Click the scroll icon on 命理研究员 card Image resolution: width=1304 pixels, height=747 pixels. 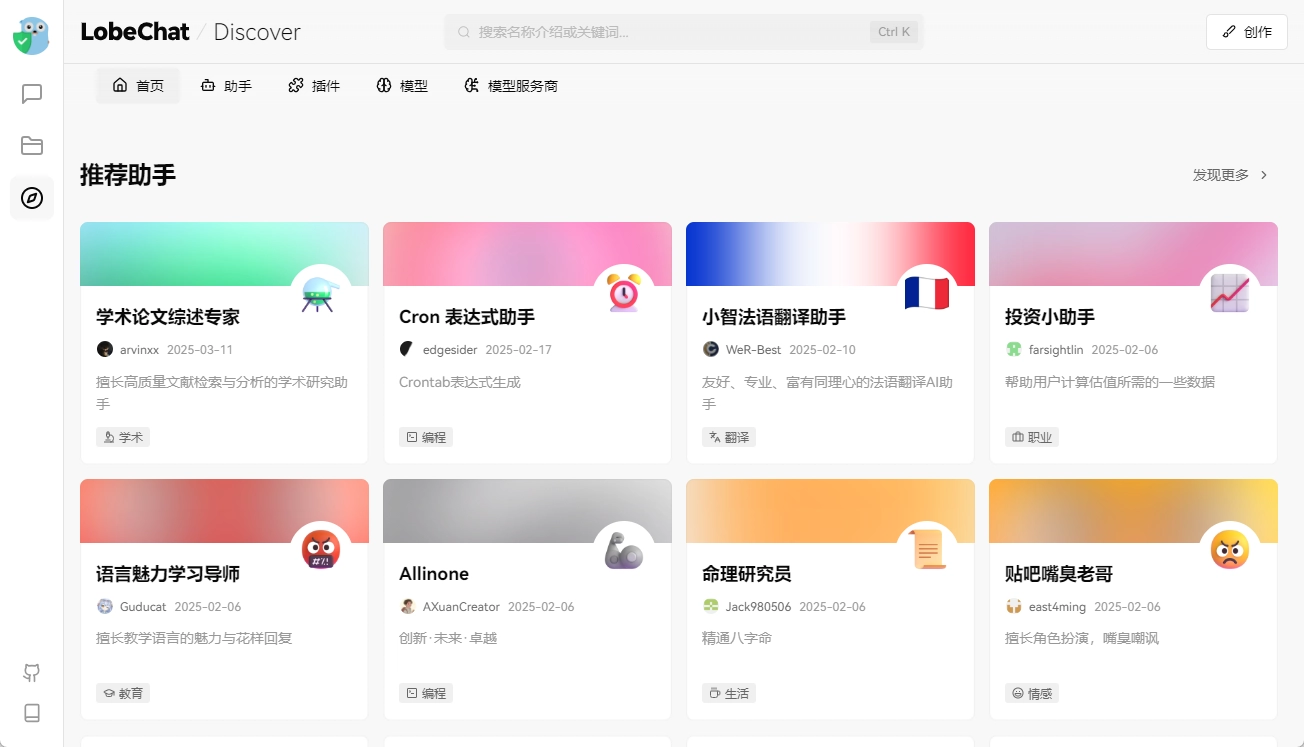928,550
